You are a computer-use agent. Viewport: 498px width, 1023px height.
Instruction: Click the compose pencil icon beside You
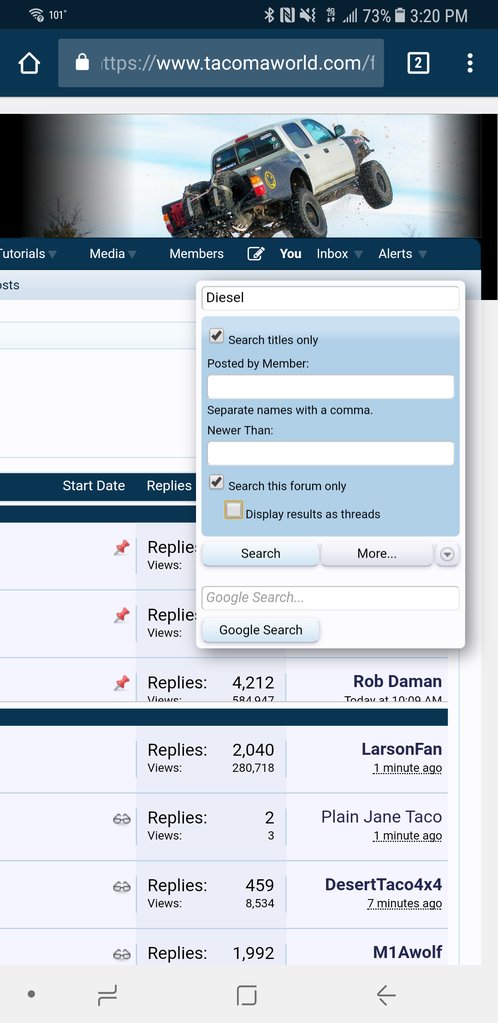tap(256, 254)
